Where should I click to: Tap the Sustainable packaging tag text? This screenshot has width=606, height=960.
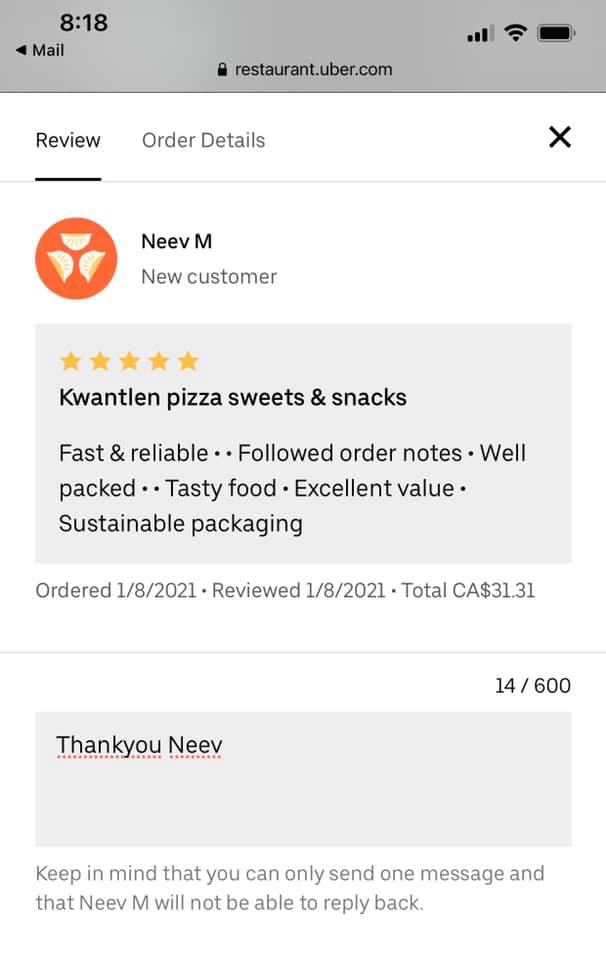181,524
